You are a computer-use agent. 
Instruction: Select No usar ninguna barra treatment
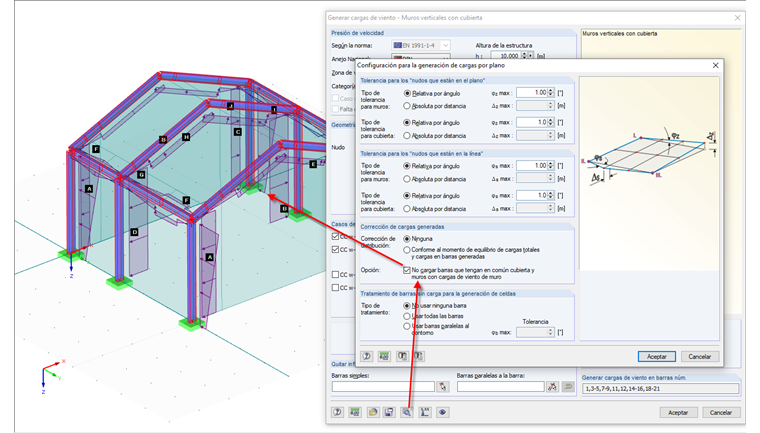(407, 306)
